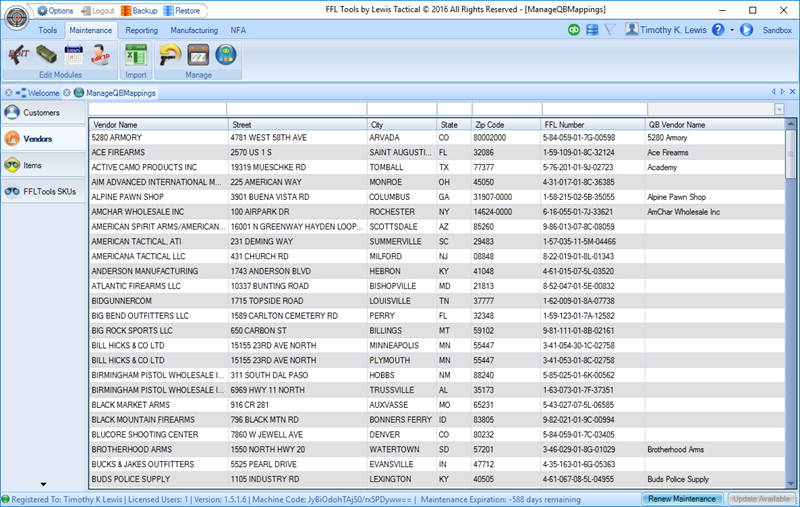This screenshot has height=507, width=800.
Task: Click the Renew Maintenance button
Action: pos(682,499)
